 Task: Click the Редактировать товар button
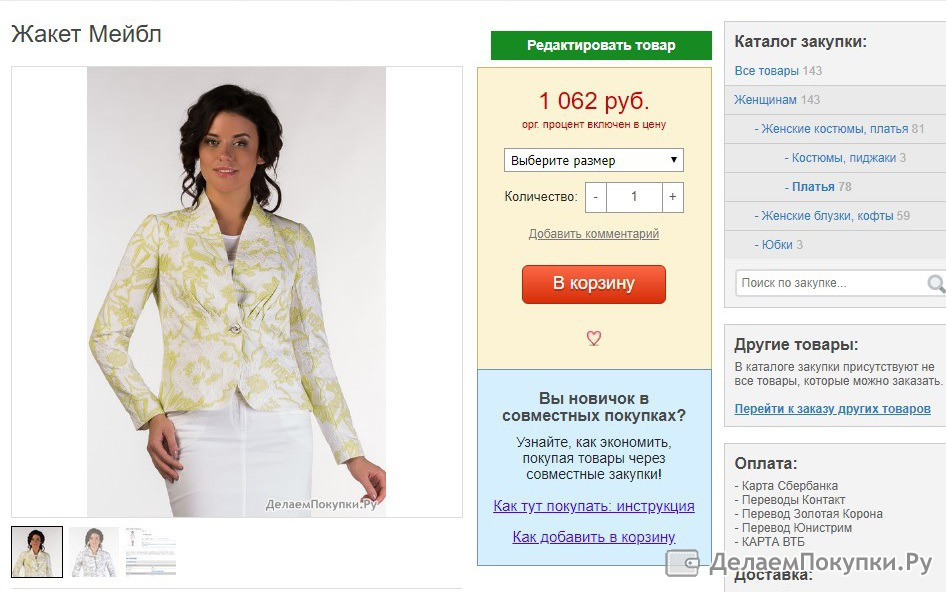click(x=601, y=45)
